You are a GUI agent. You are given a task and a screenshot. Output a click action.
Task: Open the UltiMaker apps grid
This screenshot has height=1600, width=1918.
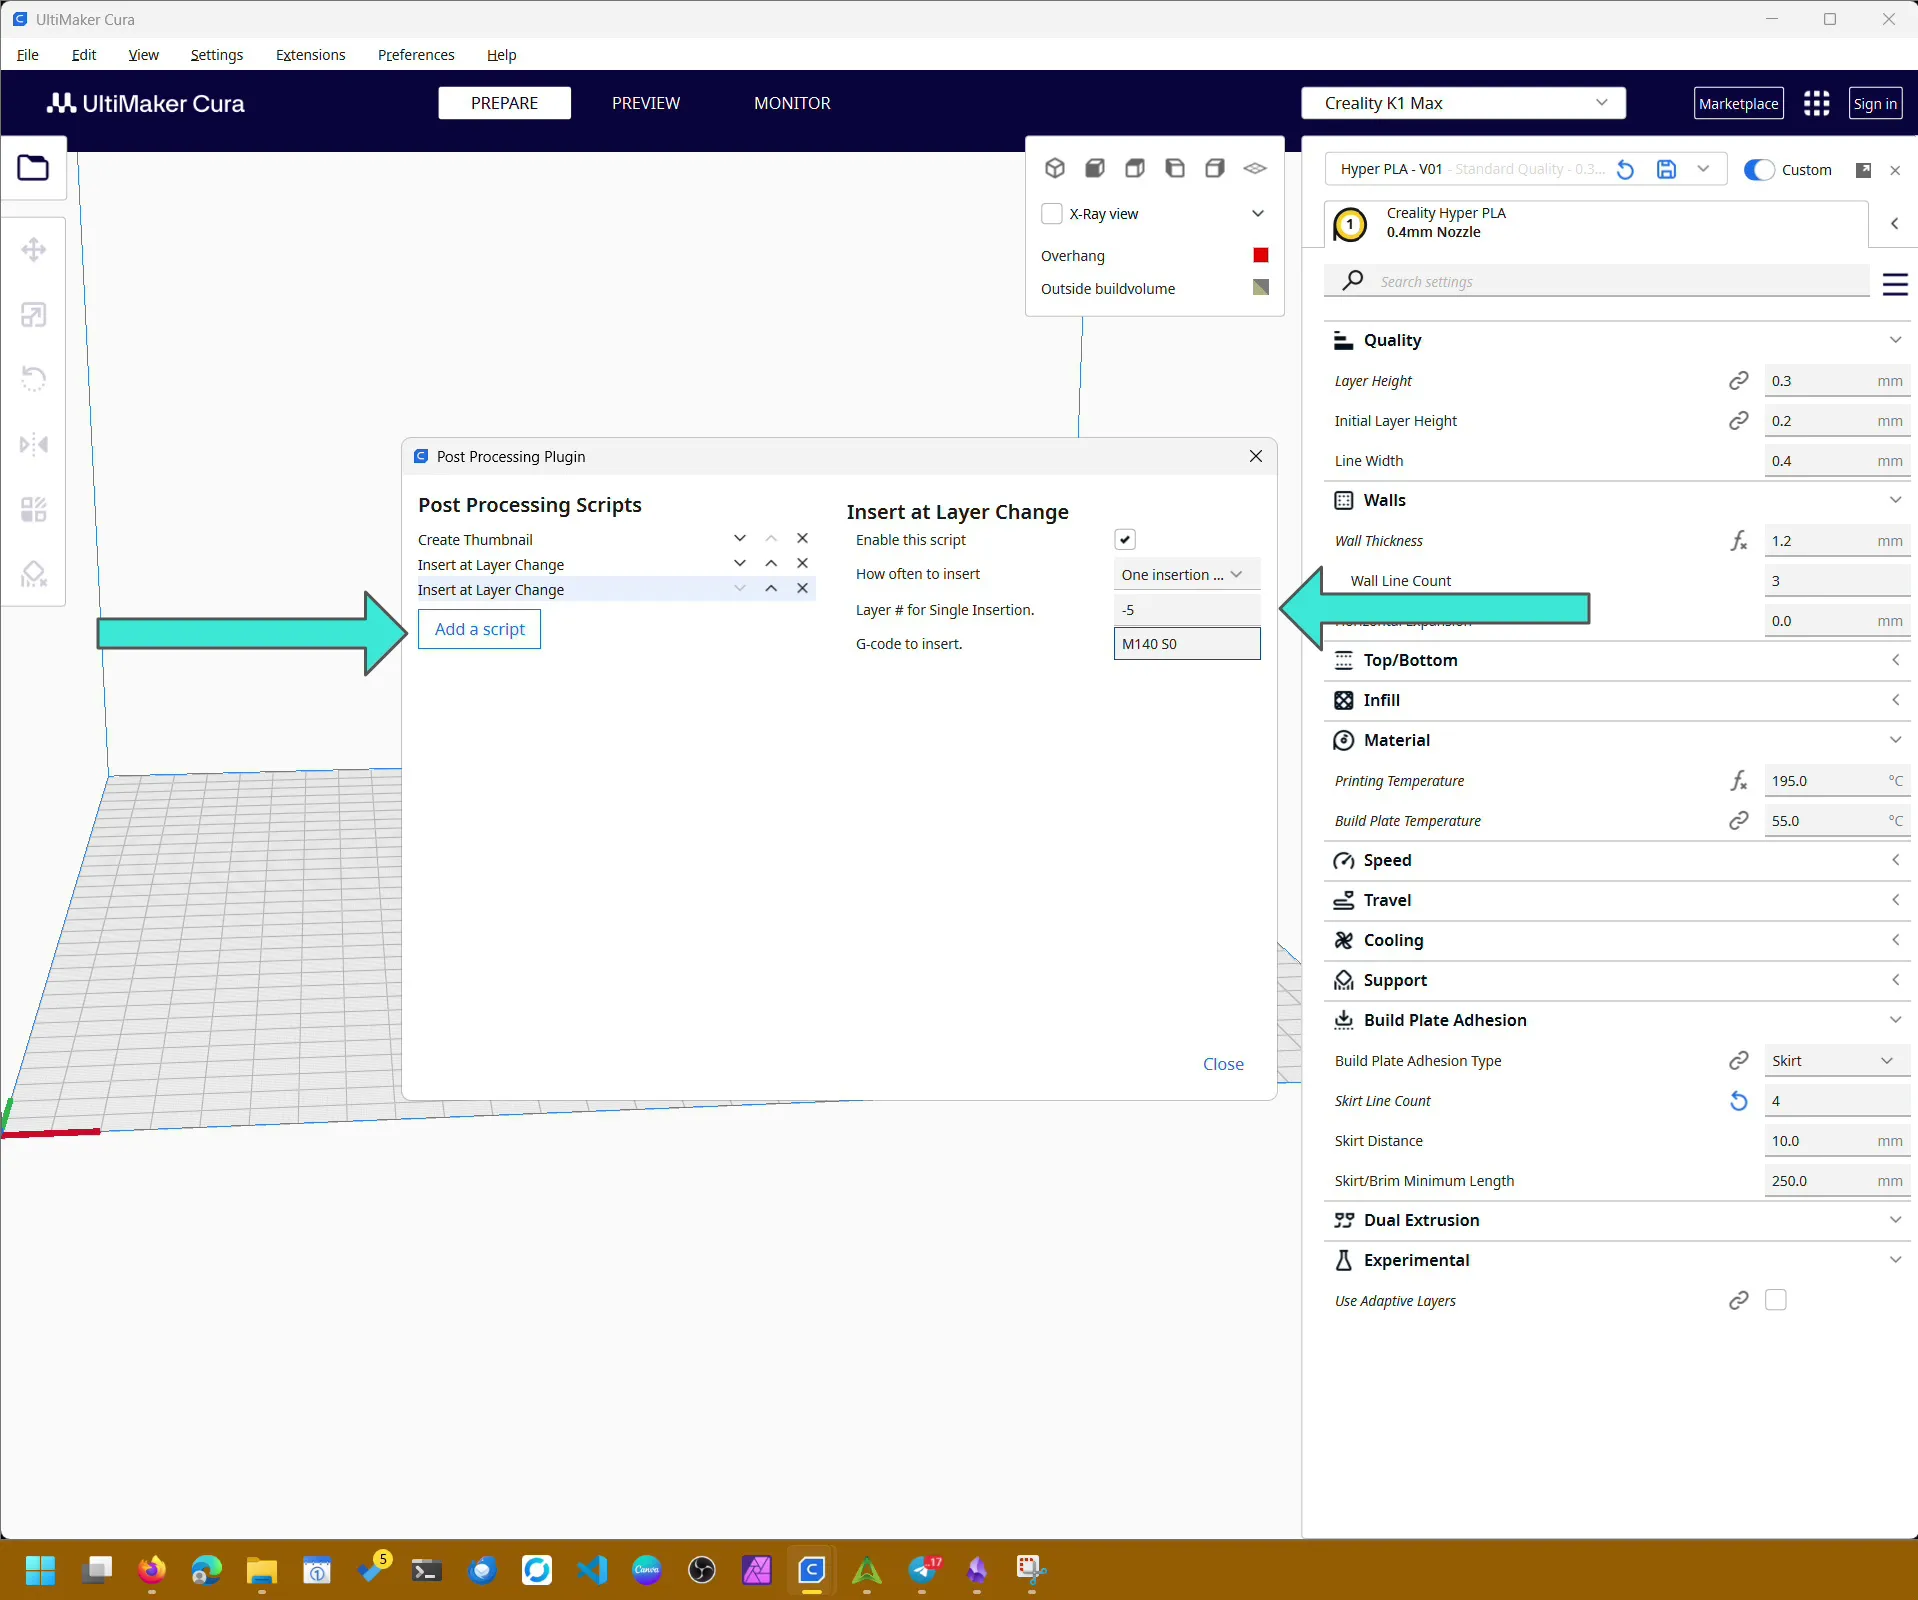pyautogui.click(x=1816, y=103)
